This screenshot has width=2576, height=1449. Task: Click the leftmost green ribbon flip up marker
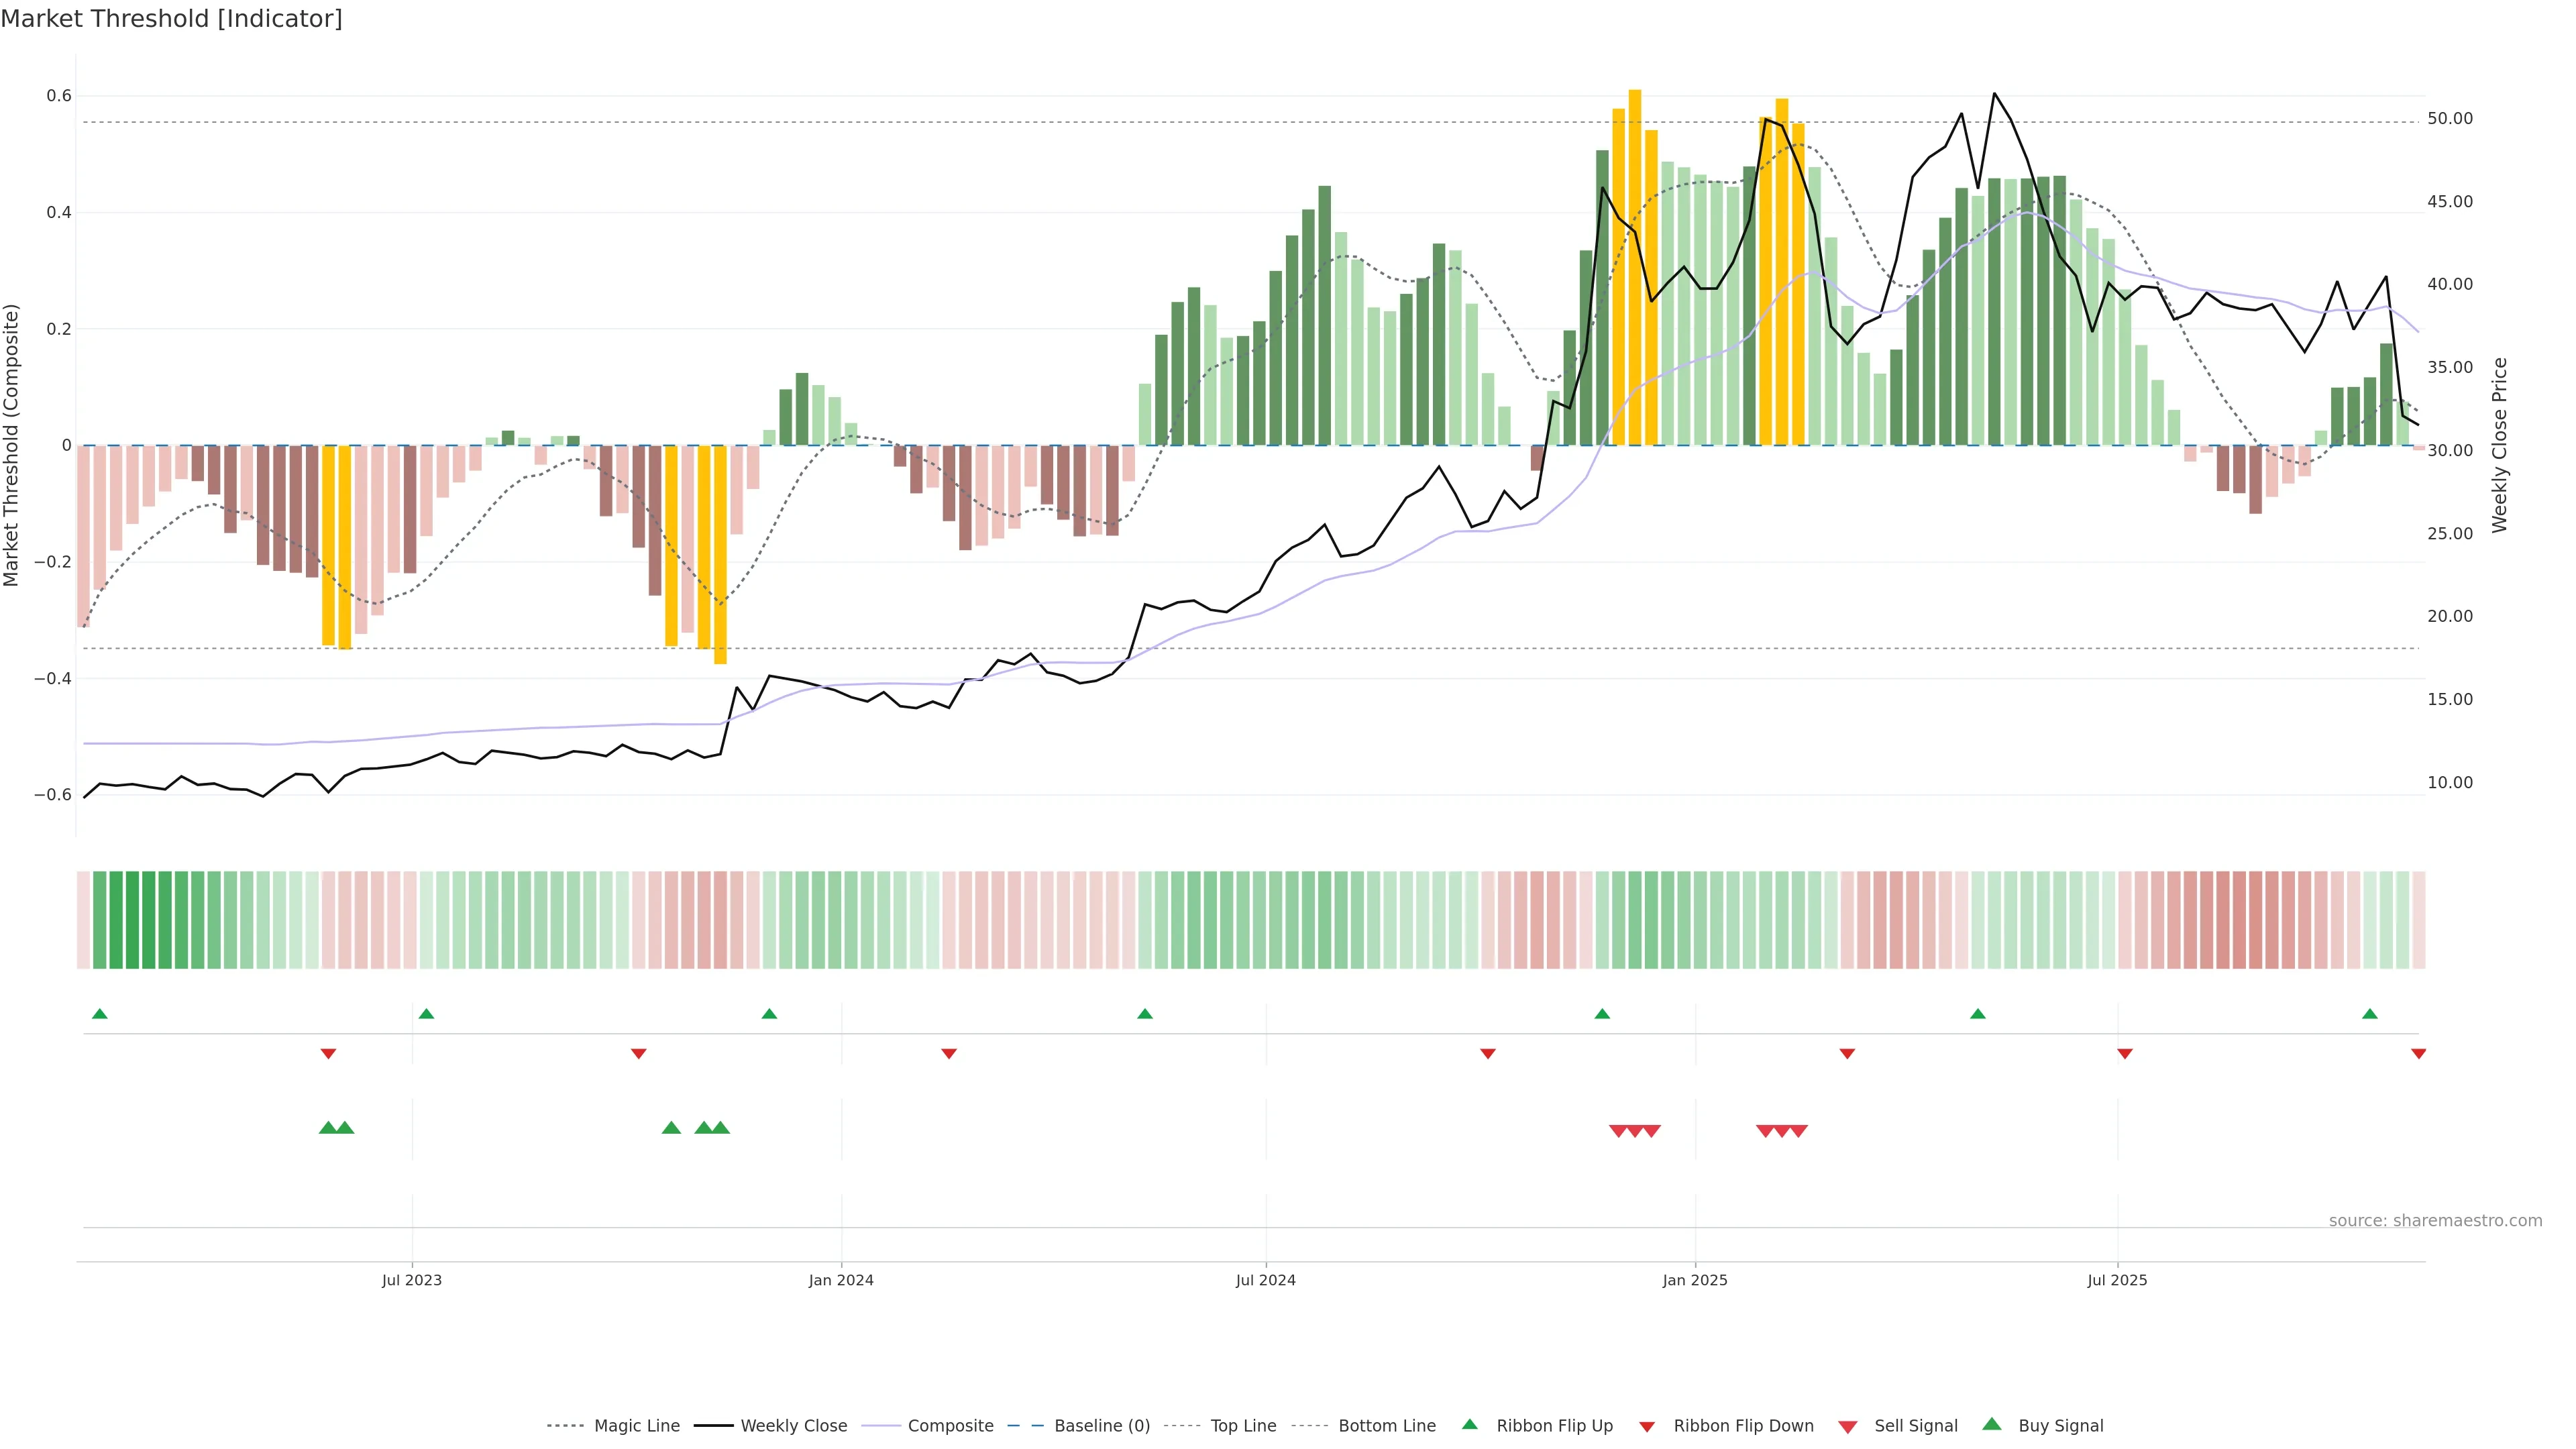[99, 1014]
